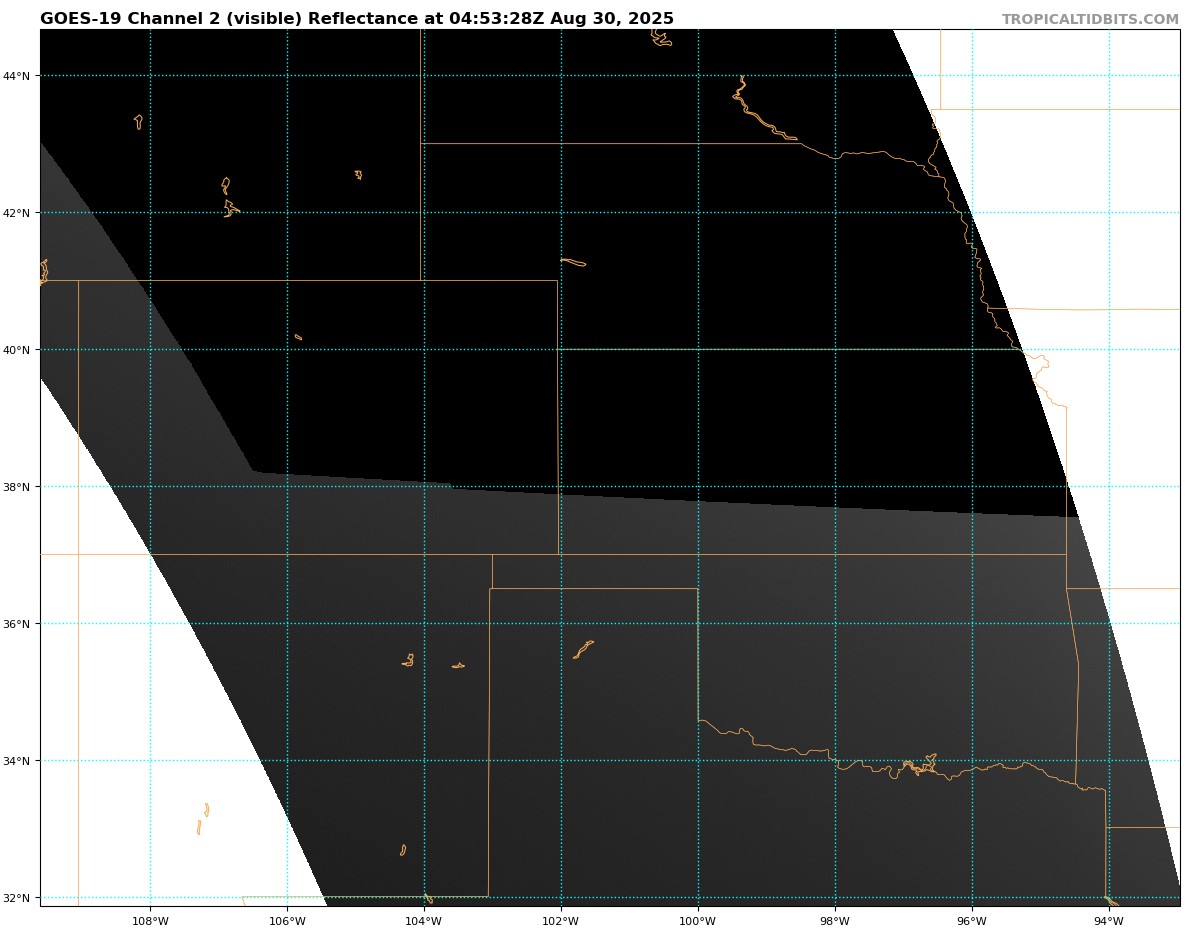Click the 42°N latitude label
1200x929 pixels.
tap(17, 213)
